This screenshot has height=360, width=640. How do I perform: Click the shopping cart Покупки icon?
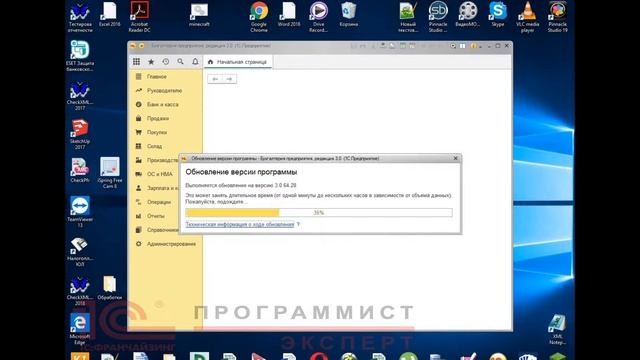click(138, 132)
